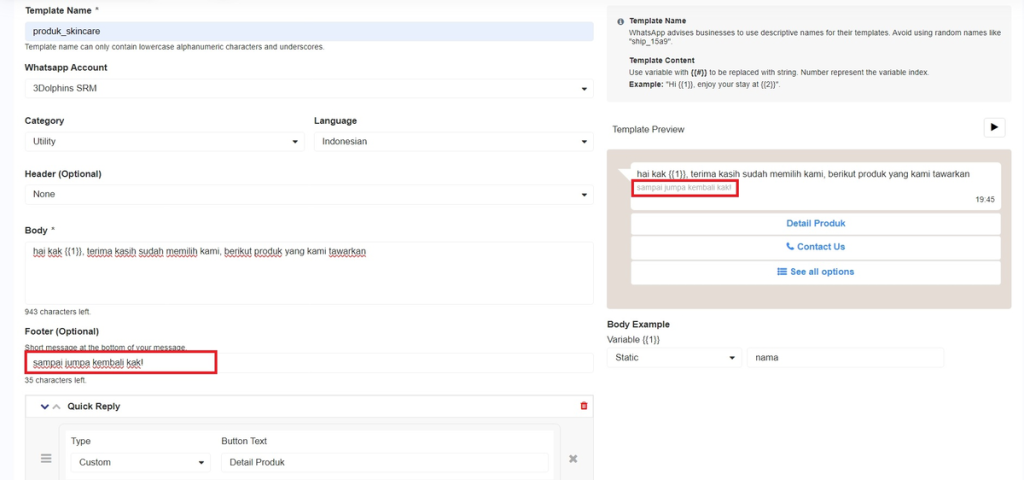
Task: Collapse Quick Reply using the down chevron
Action: [x=45, y=406]
